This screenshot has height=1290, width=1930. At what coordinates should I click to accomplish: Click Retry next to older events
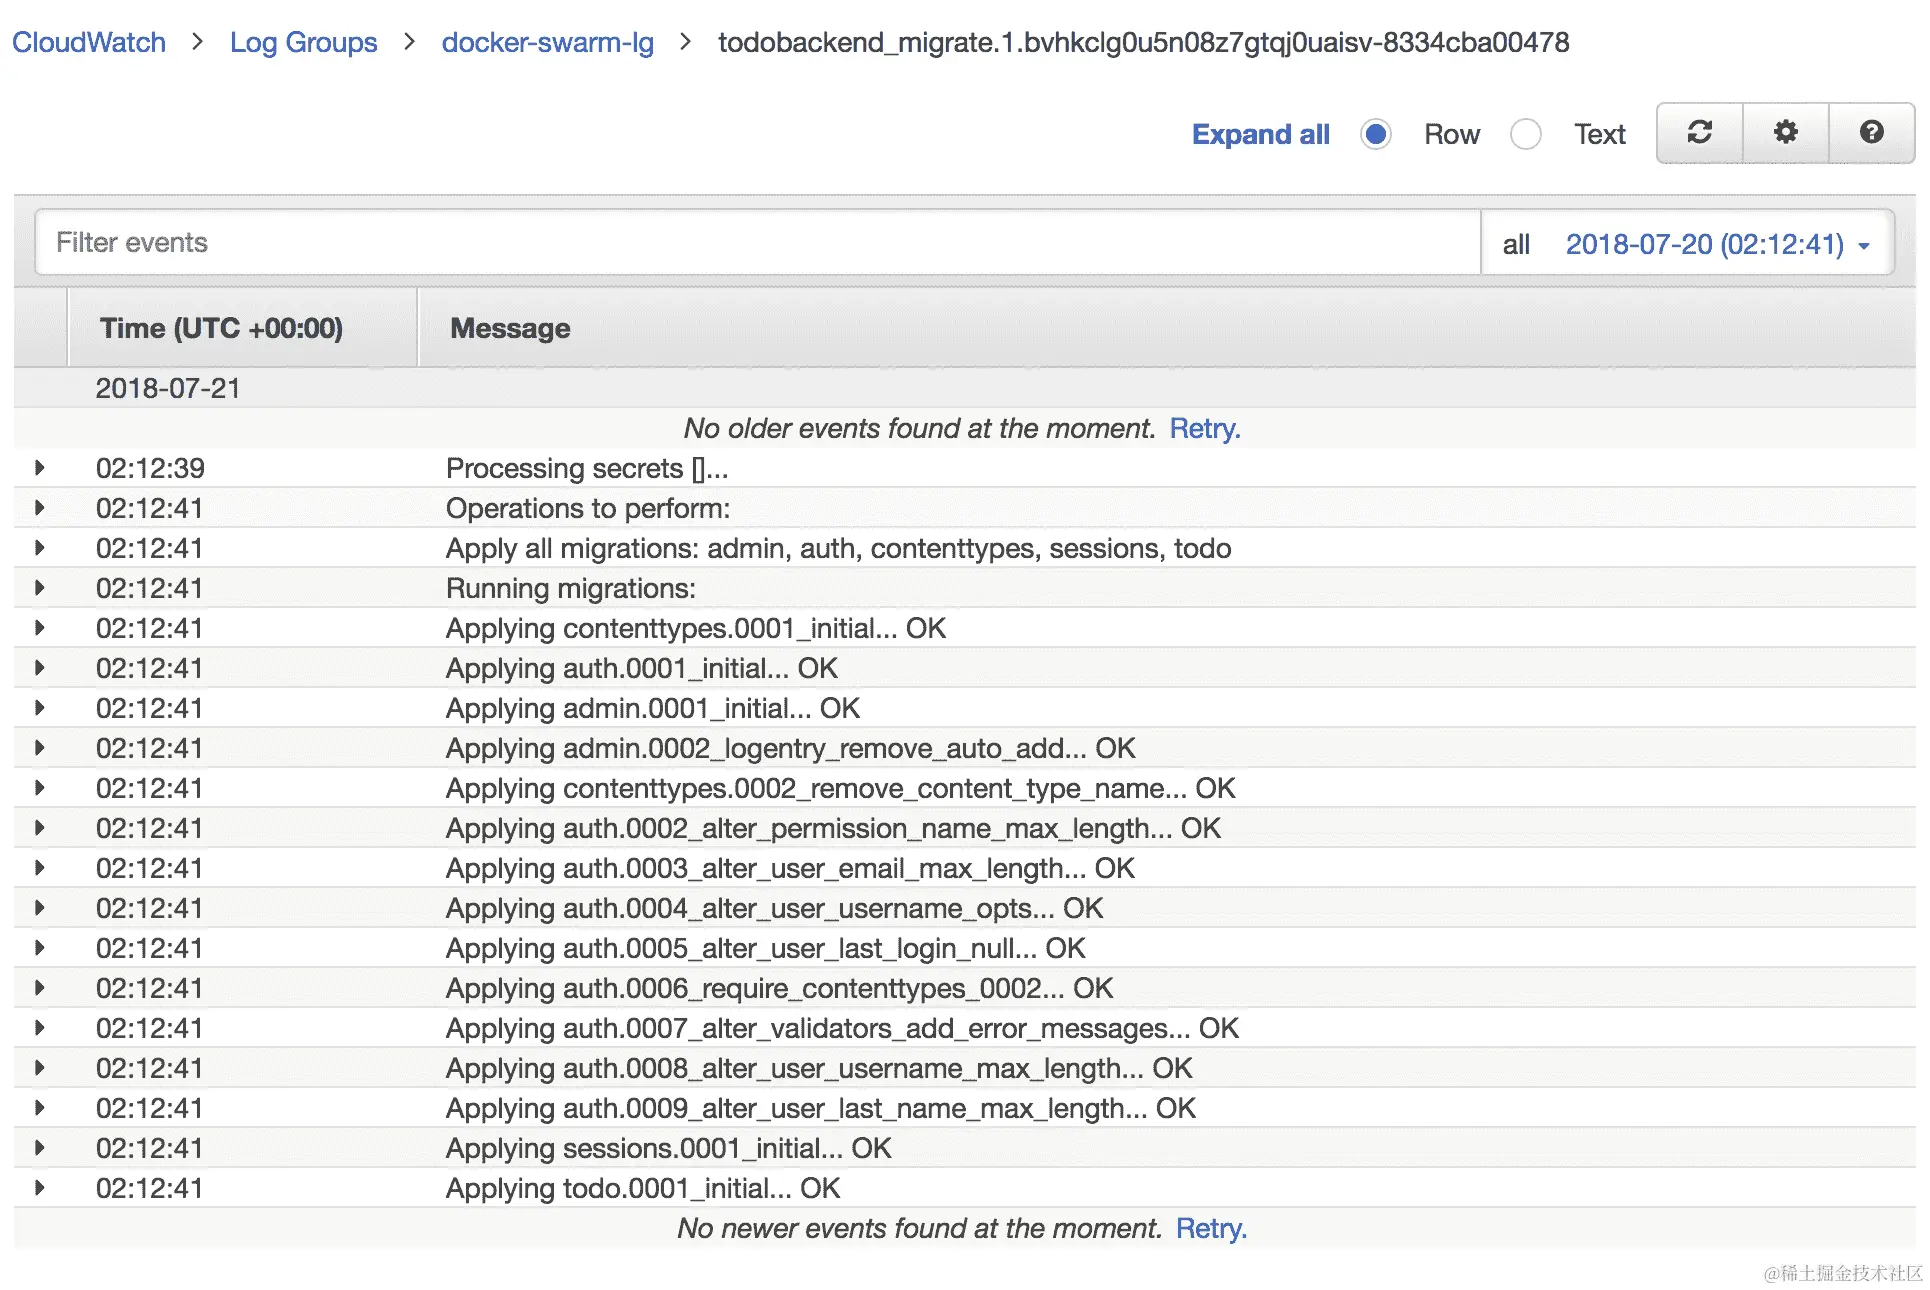[1204, 428]
